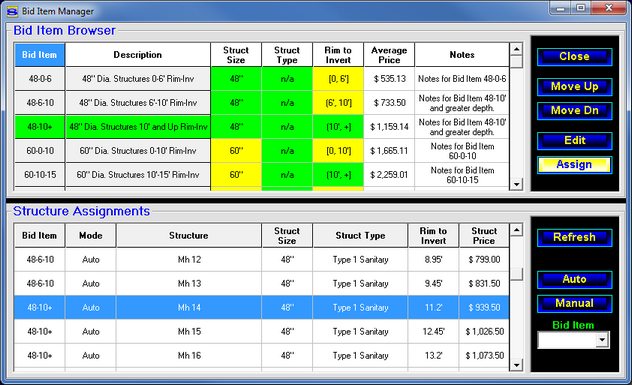Click the Bid Item Browser scroll down arrow
Screen dimensions: 632x385
[516, 184]
